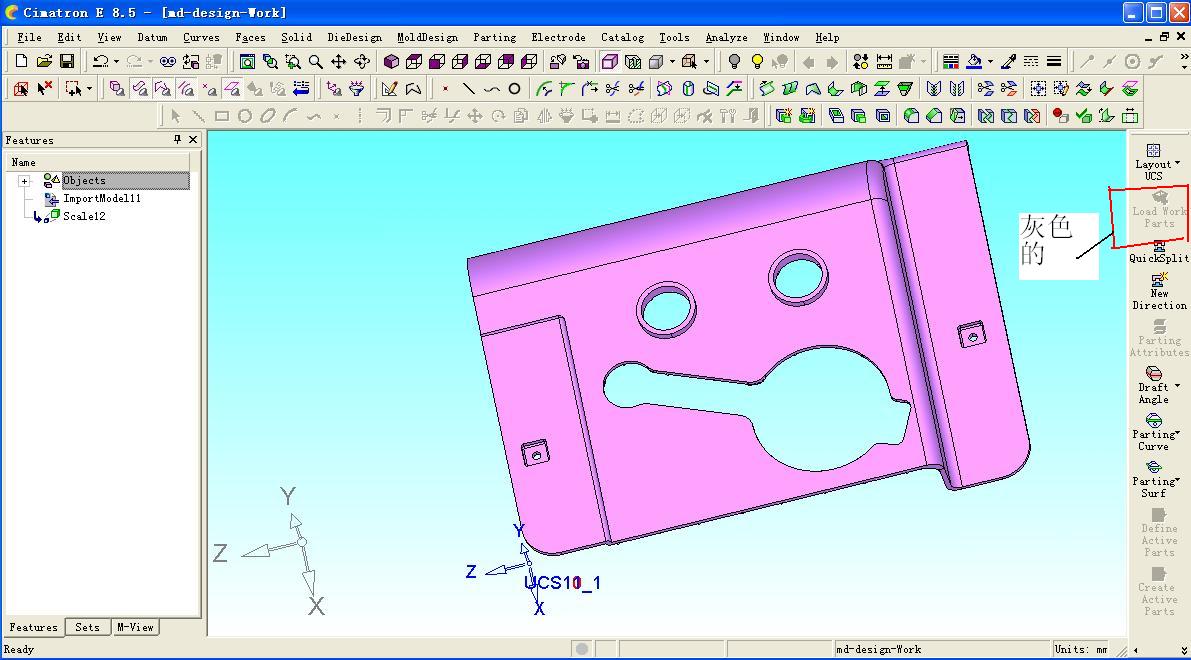The width and height of the screenshot is (1191, 660).
Task: Click the zoom all window icon
Action: (247, 62)
